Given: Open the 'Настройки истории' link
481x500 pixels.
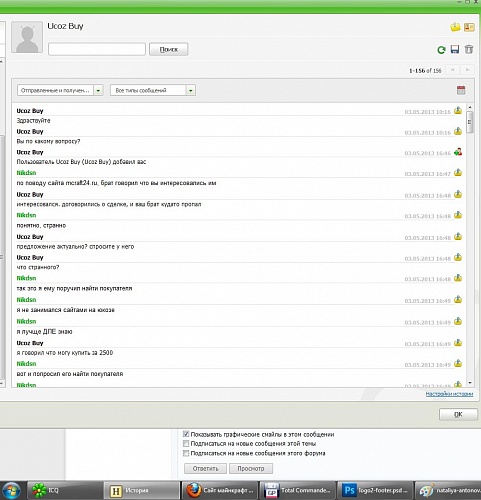Looking at the screenshot, I should click(449, 394).
